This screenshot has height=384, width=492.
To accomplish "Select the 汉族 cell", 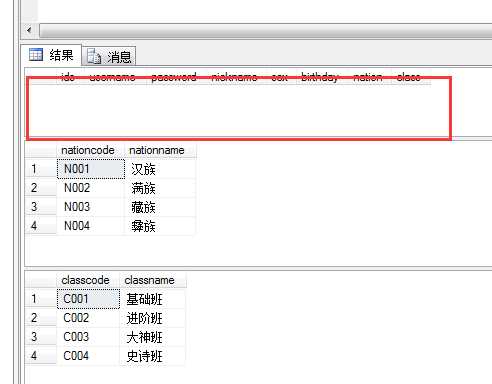I will point(160,169).
